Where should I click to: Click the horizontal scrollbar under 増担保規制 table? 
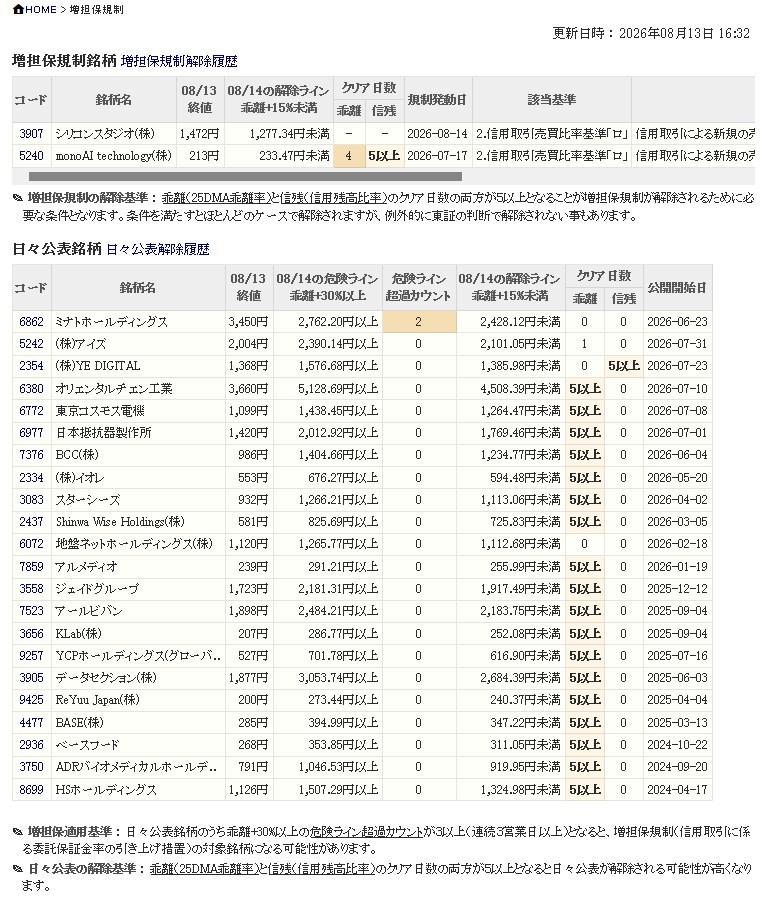pos(245,176)
